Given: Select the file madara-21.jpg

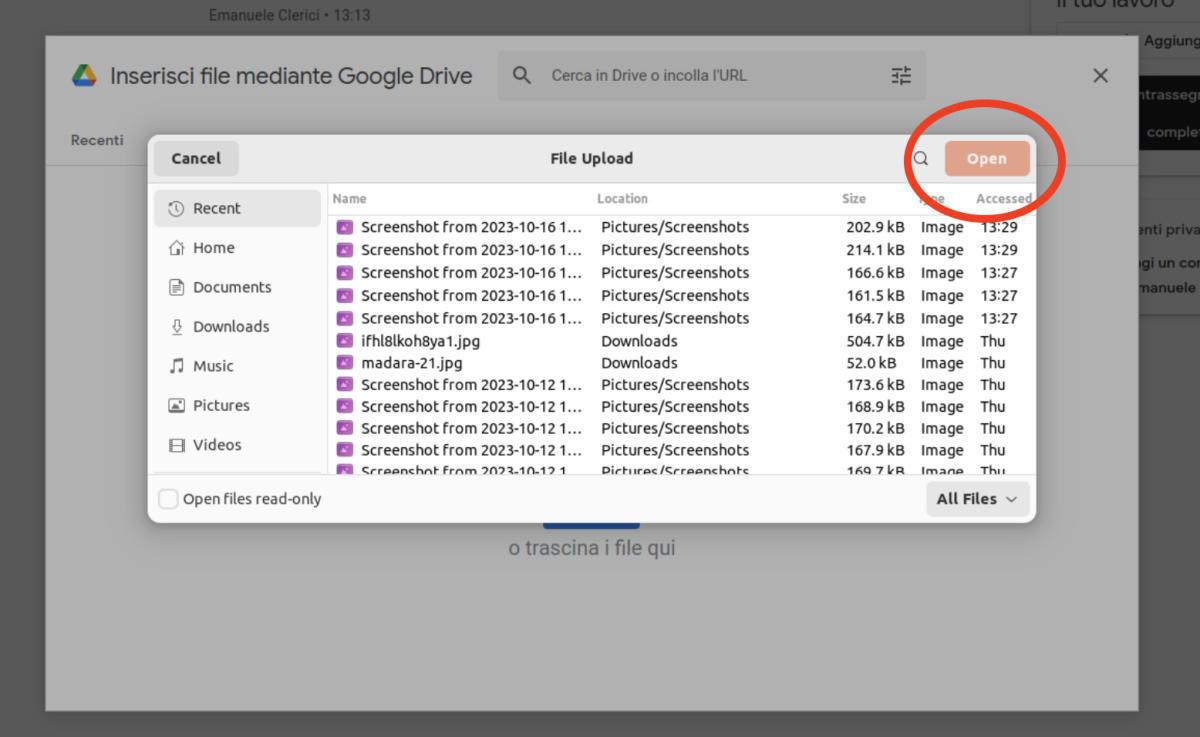Looking at the screenshot, I should pos(411,363).
